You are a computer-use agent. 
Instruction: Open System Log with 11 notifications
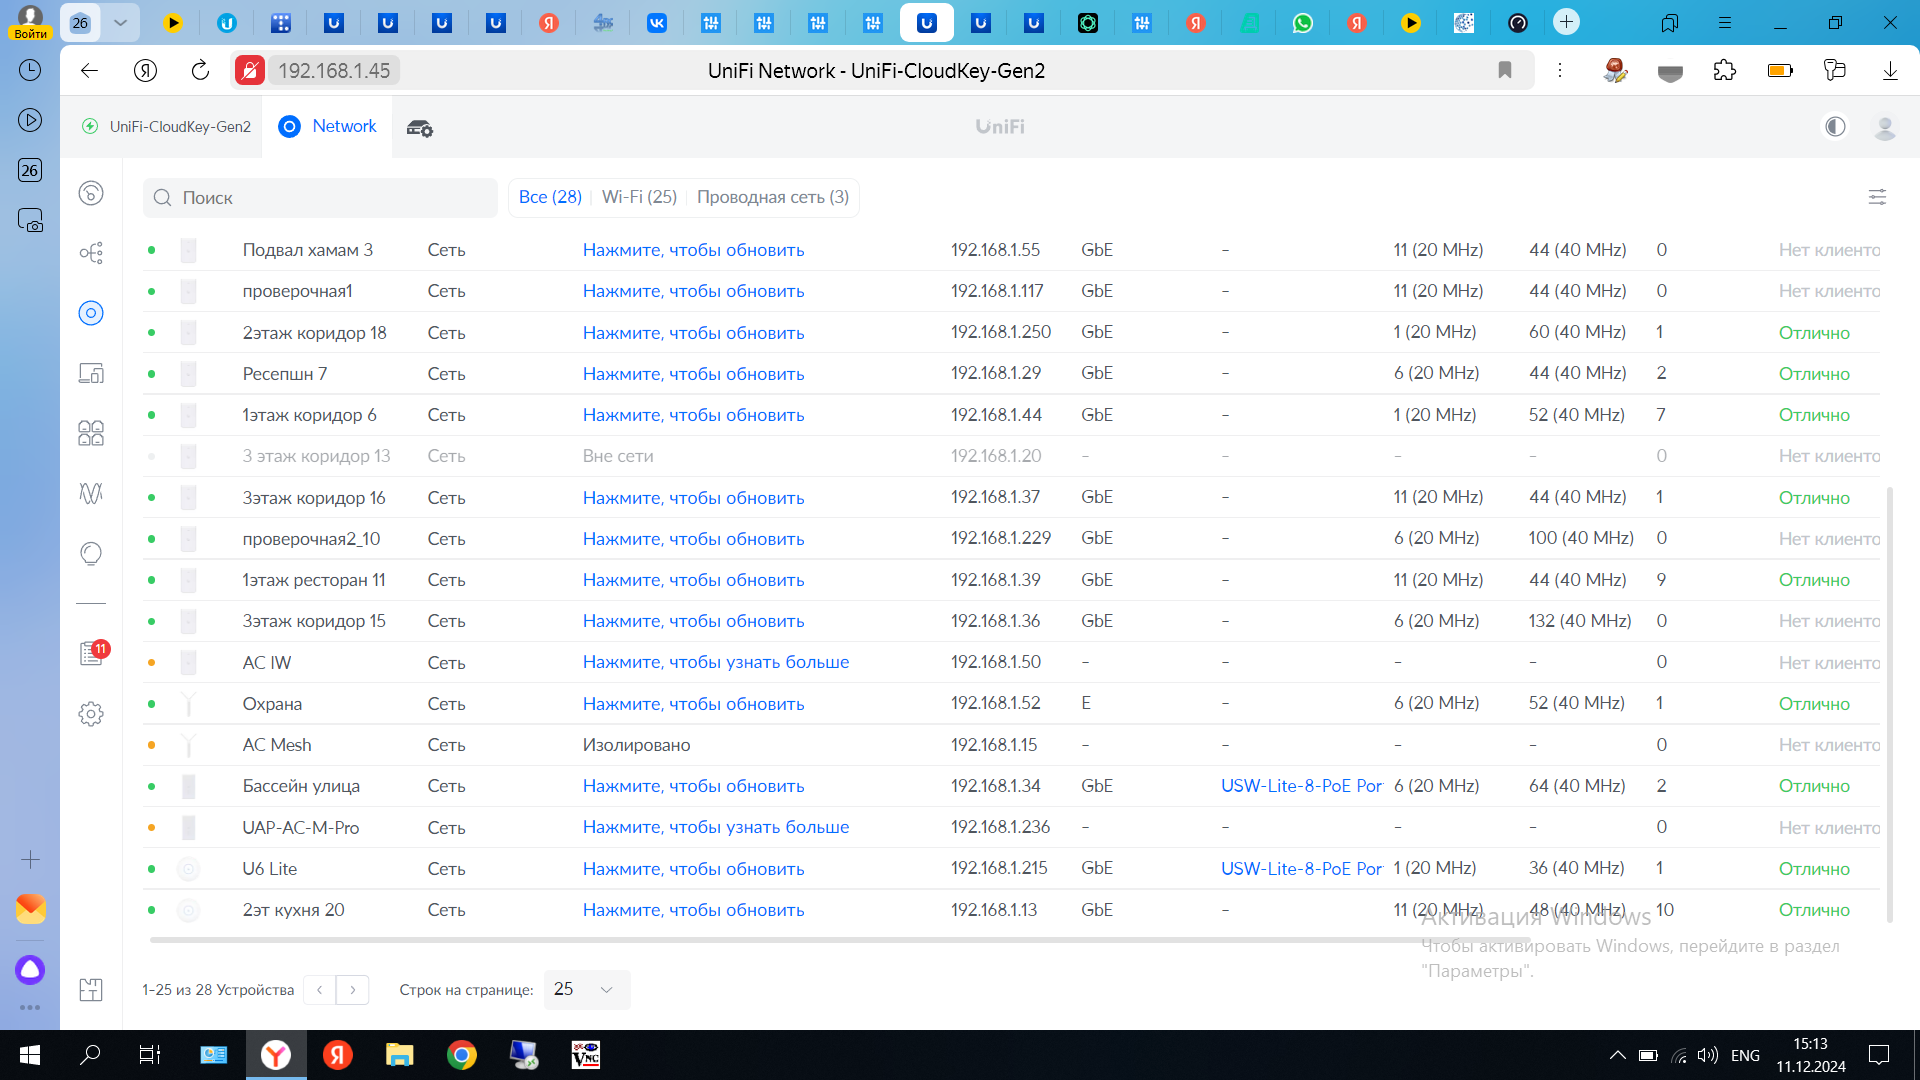tap(91, 653)
